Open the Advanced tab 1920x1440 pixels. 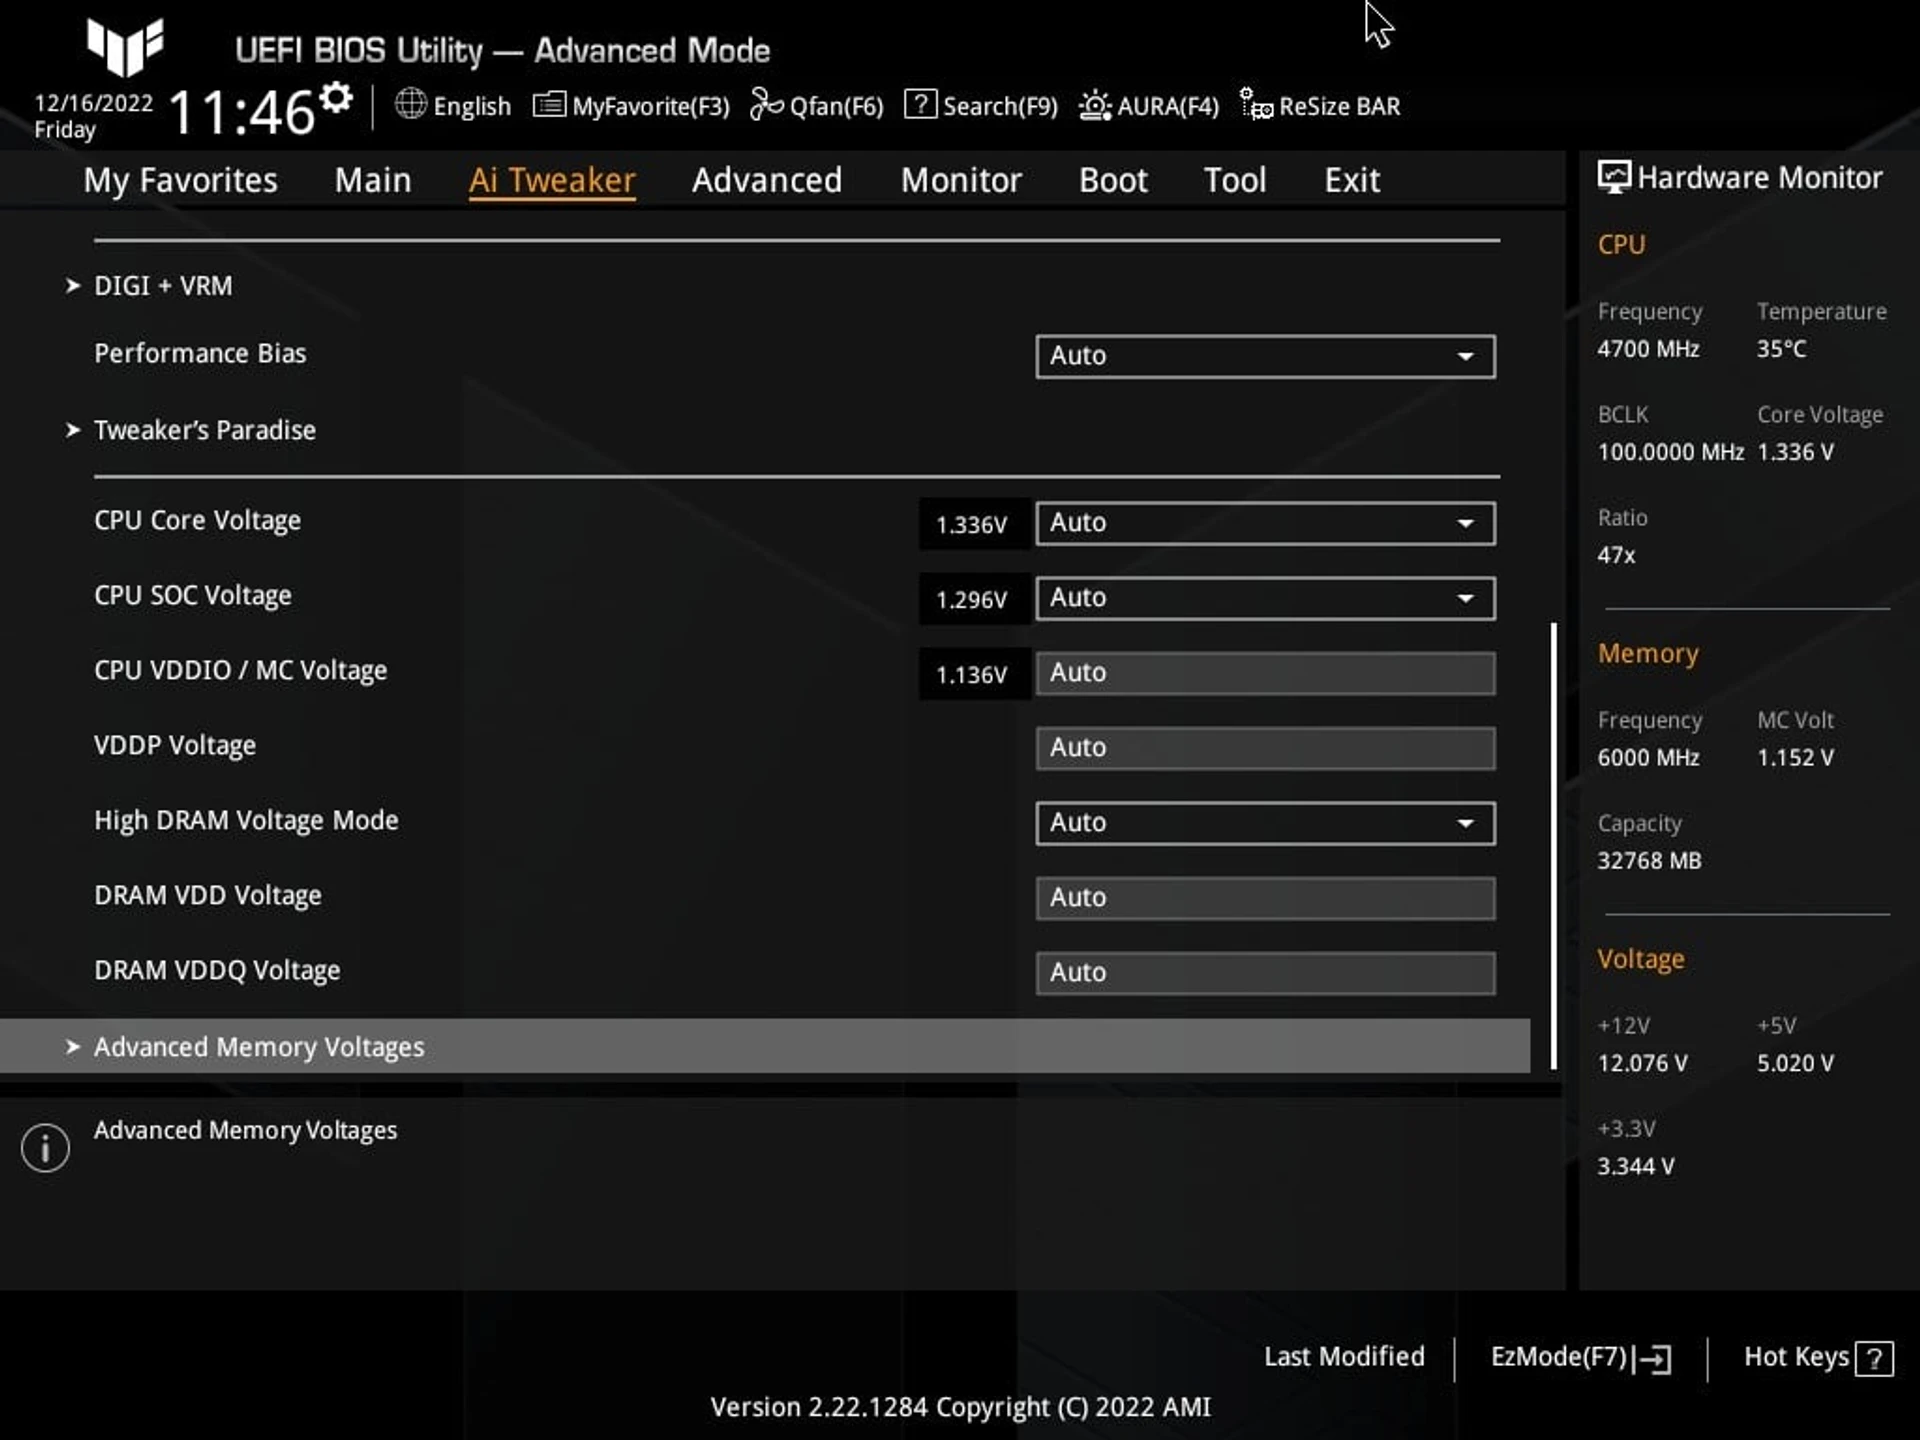(x=767, y=180)
